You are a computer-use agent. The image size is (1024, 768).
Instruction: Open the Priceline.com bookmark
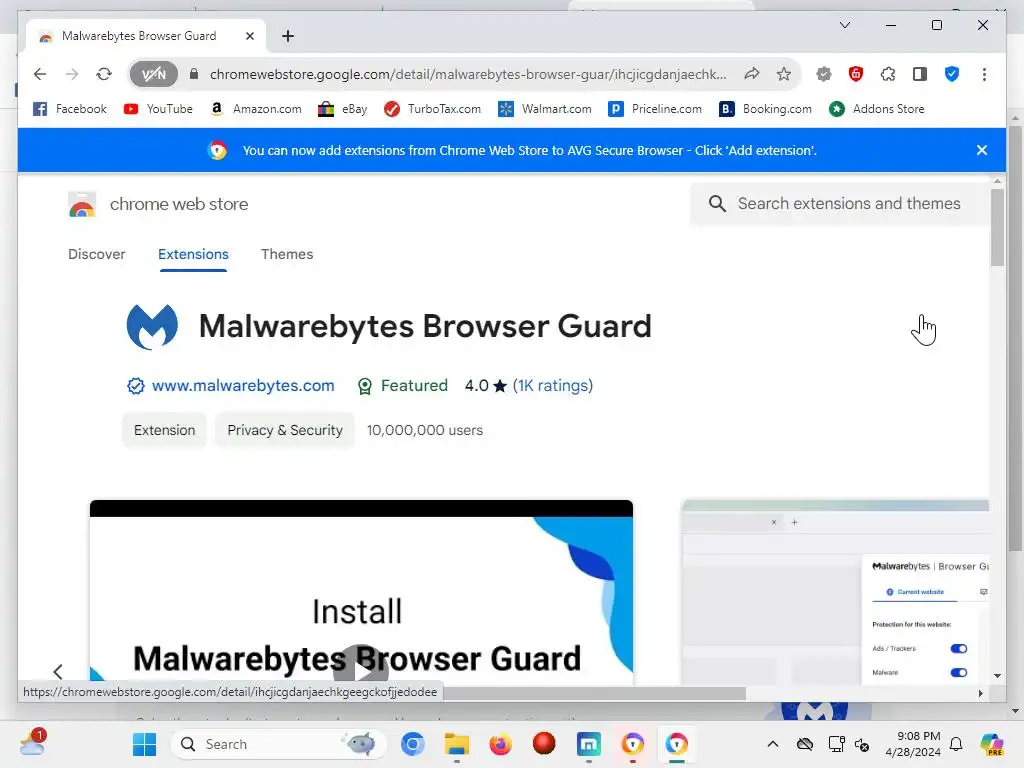(655, 109)
